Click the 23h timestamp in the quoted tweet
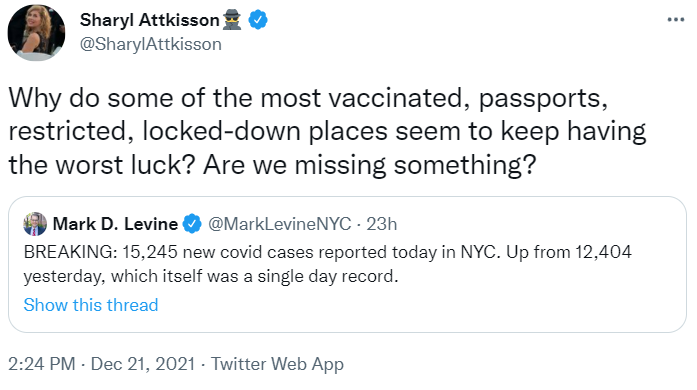697x390 pixels. tap(381, 224)
